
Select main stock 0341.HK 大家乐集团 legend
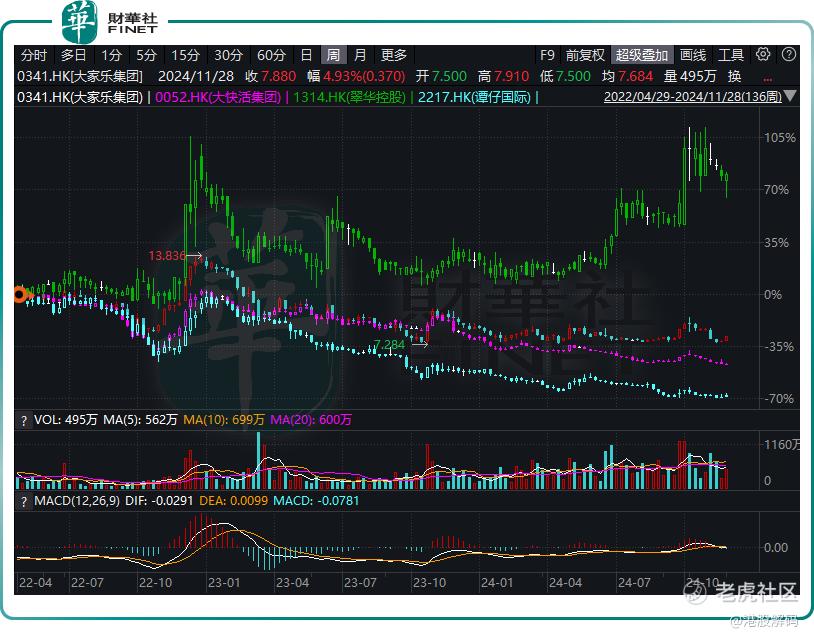(80, 97)
